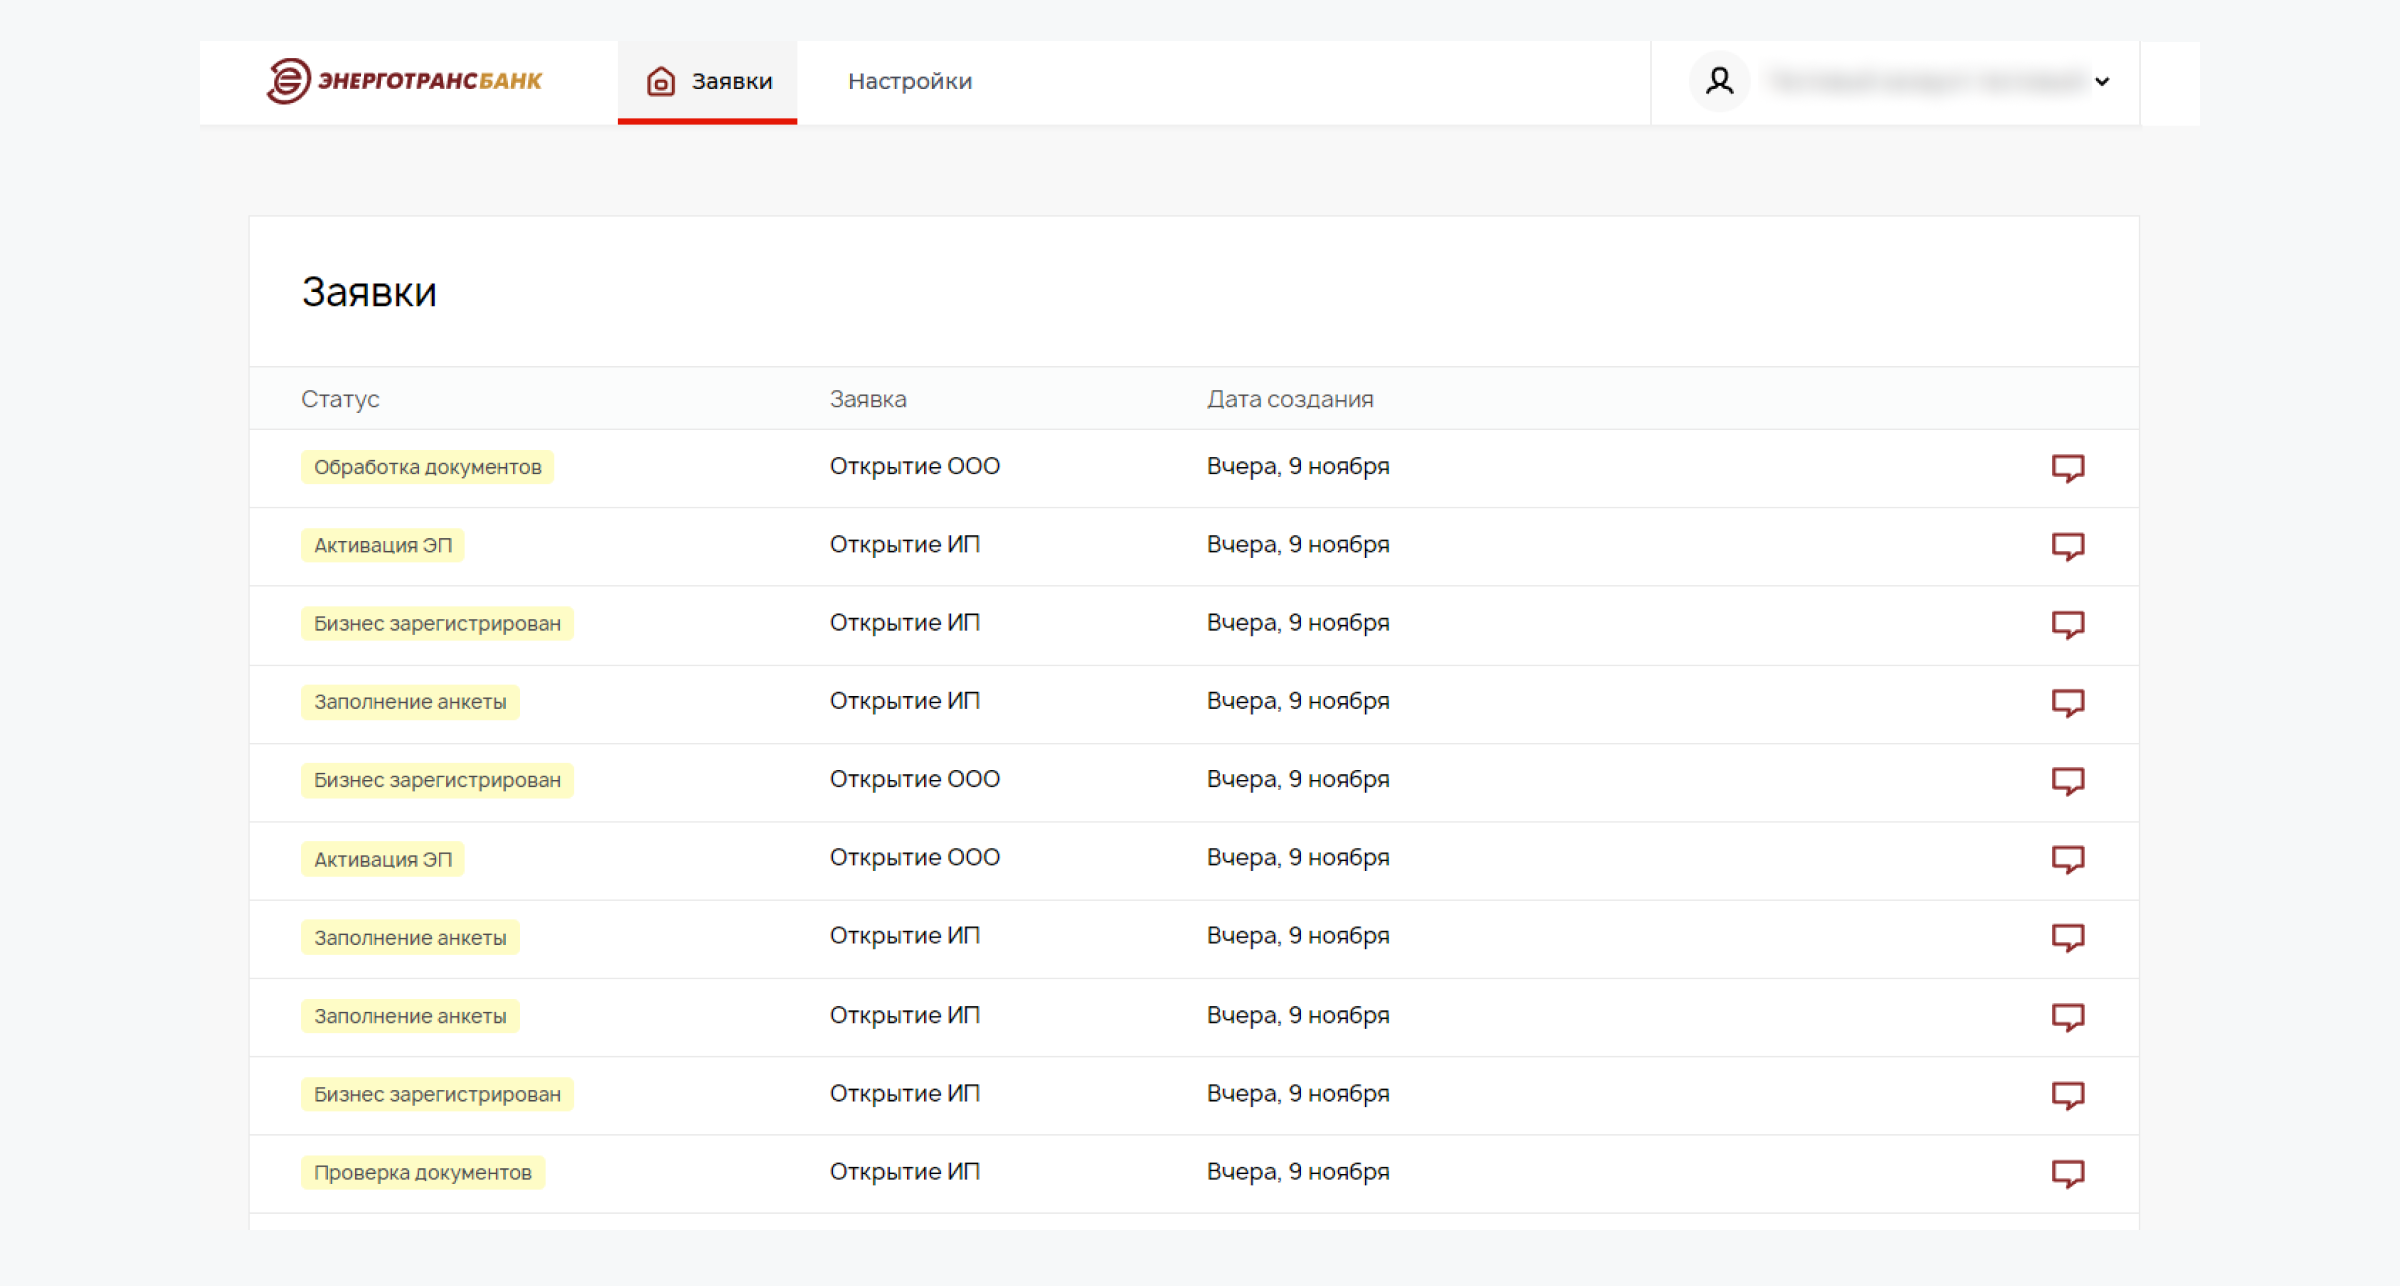Open chat icon for first Активация ЭП row
The image size is (2400, 1286).
point(2067,545)
